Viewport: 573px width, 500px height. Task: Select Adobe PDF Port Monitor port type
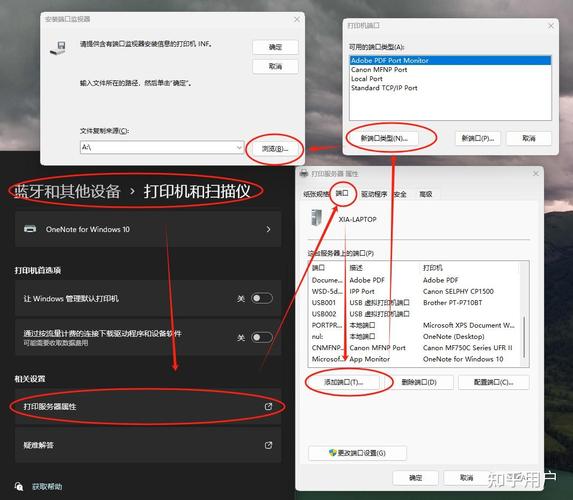[x=450, y=60]
